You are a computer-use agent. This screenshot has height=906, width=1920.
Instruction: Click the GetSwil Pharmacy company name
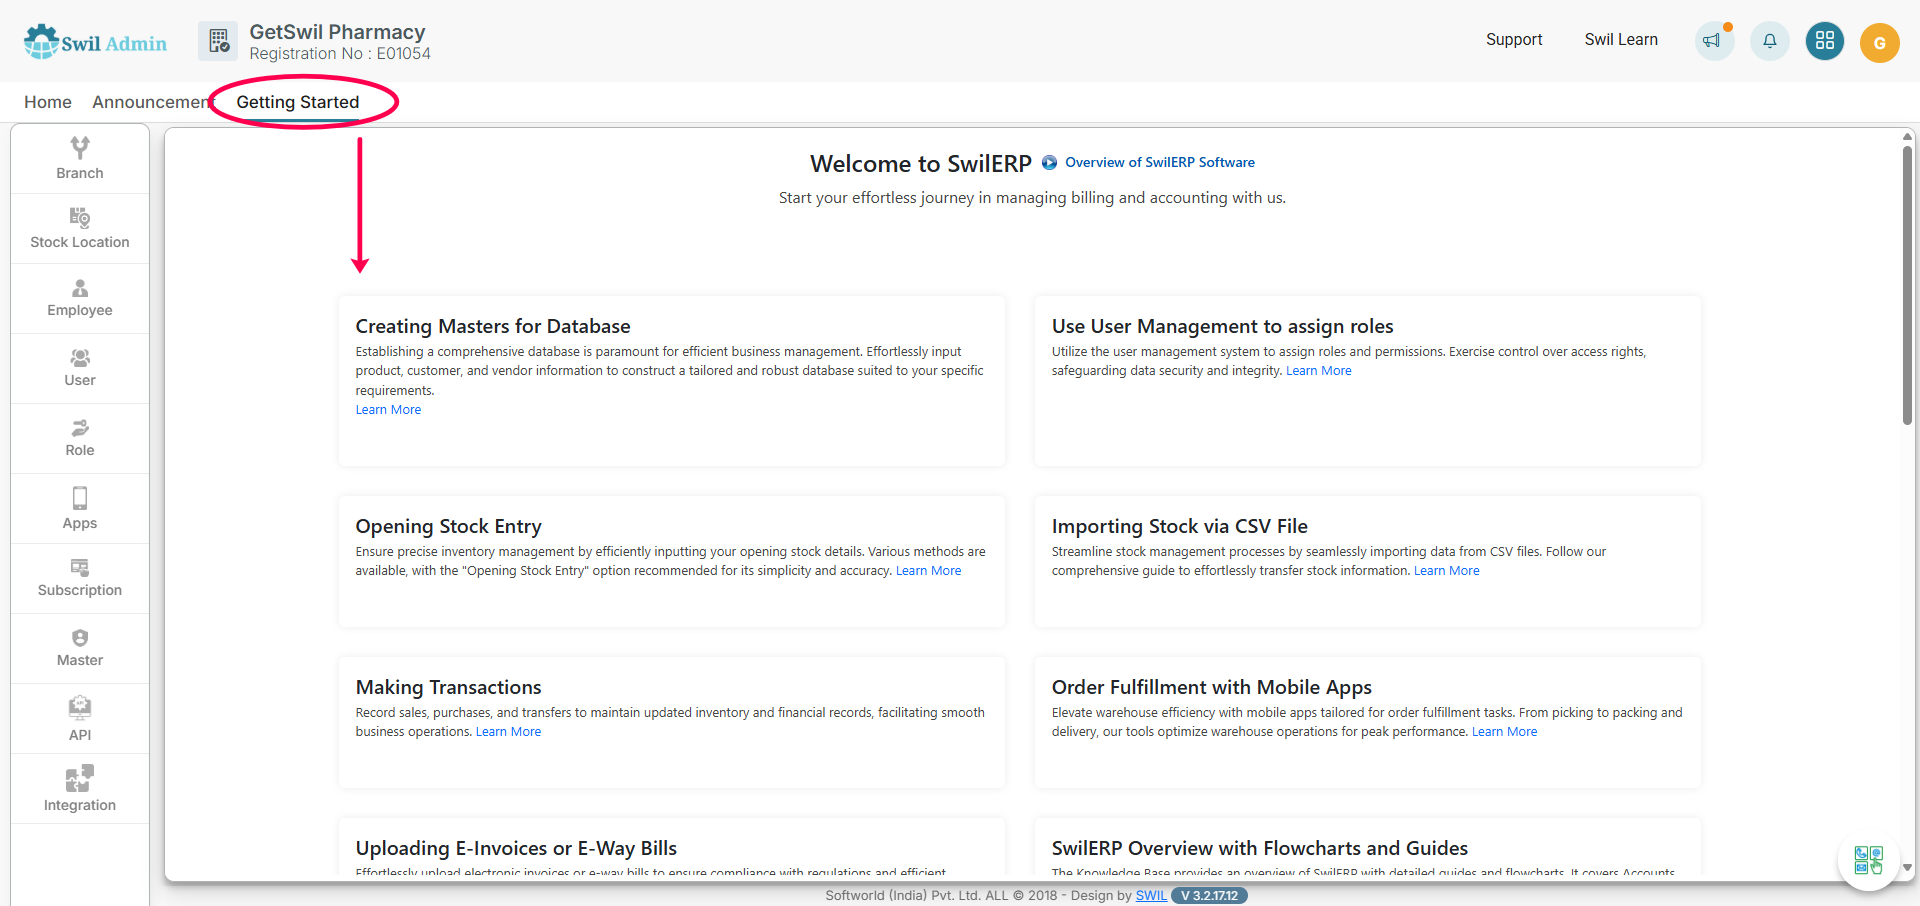click(x=337, y=32)
